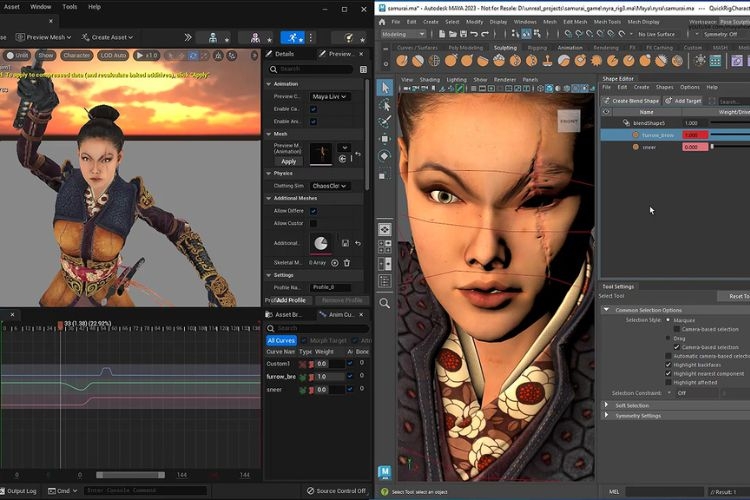Viewport: 750px width, 500px height.
Task: Toggle auto checkbox for Custom1 curve
Action: [x=350, y=364]
